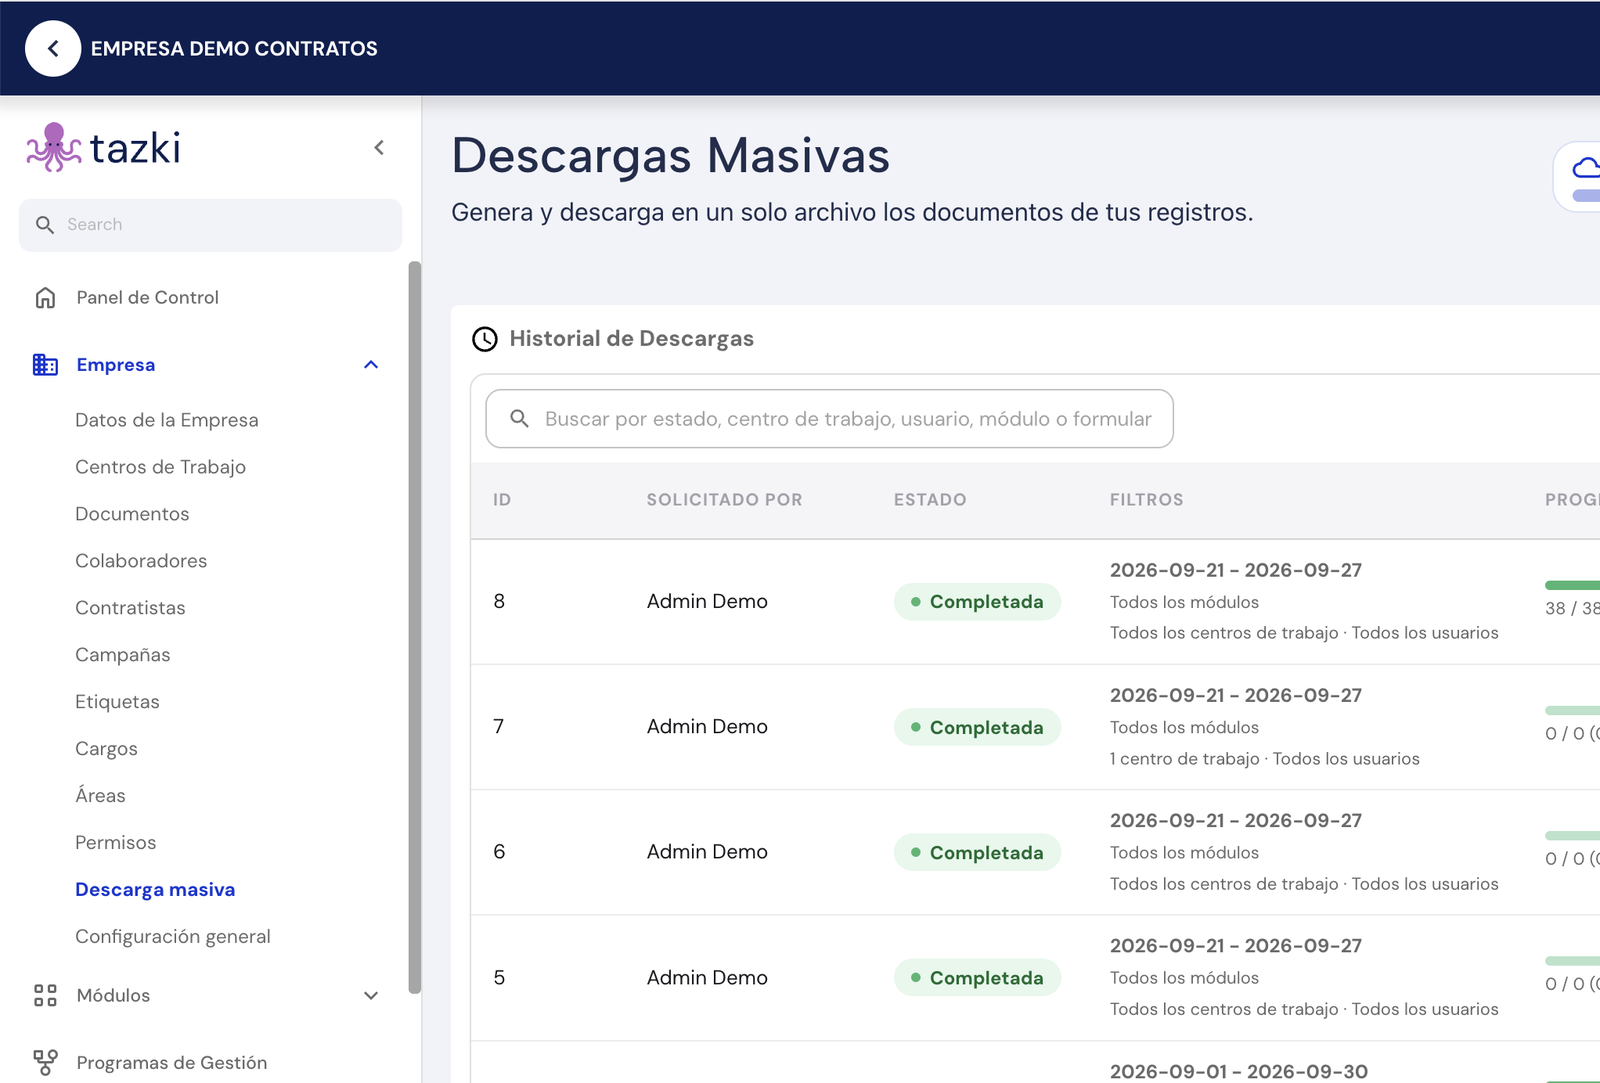Click the EMPRESA DEMO CONTRATOS header title
Screen dimensions: 1600x1083
[234, 49]
